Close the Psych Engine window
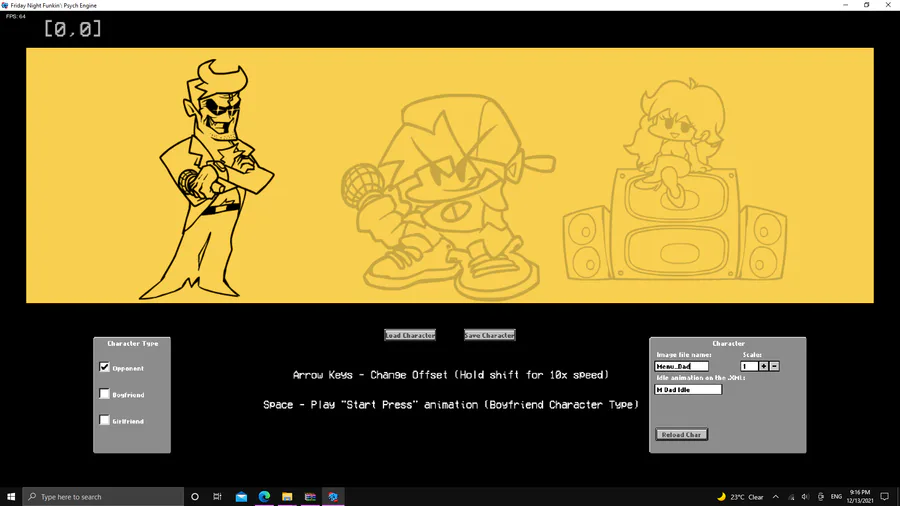Viewport: 900px width, 506px height. 889,5
